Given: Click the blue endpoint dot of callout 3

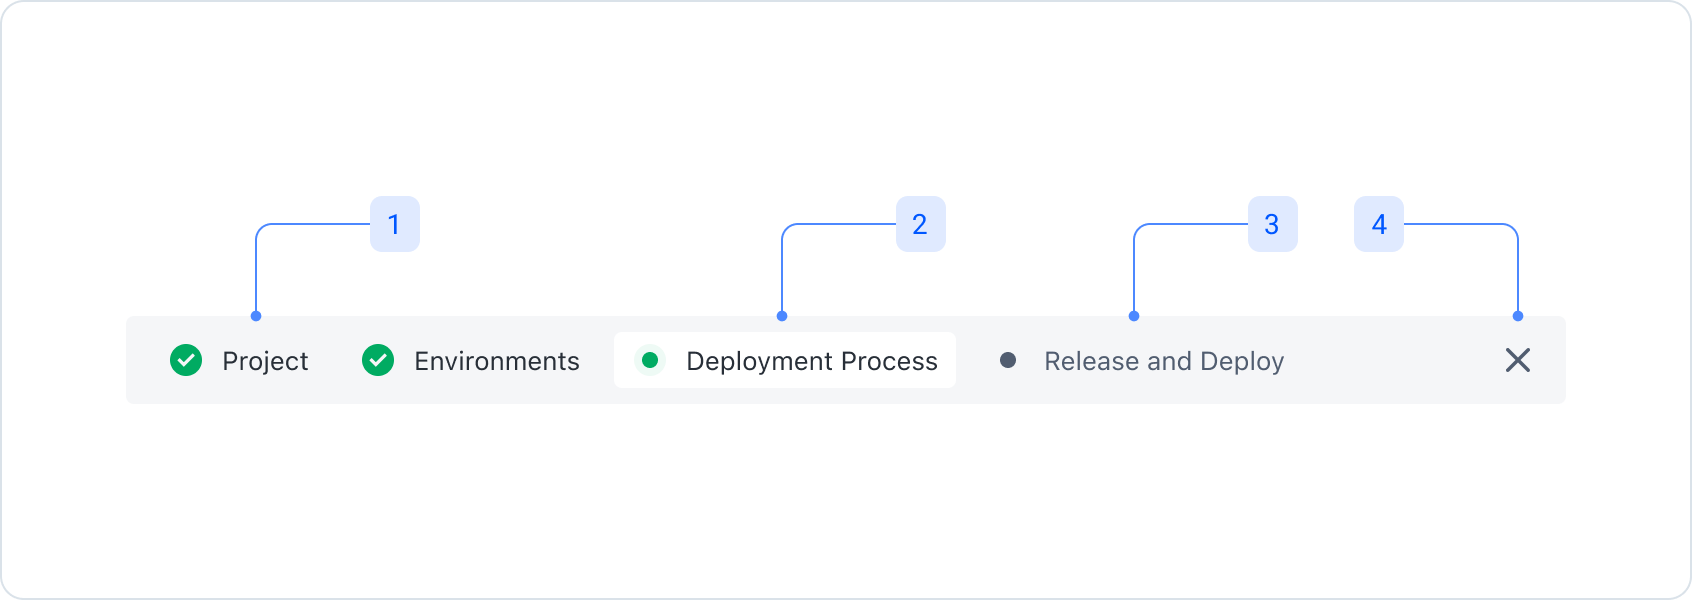Looking at the screenshot, I should point(1134,316).
